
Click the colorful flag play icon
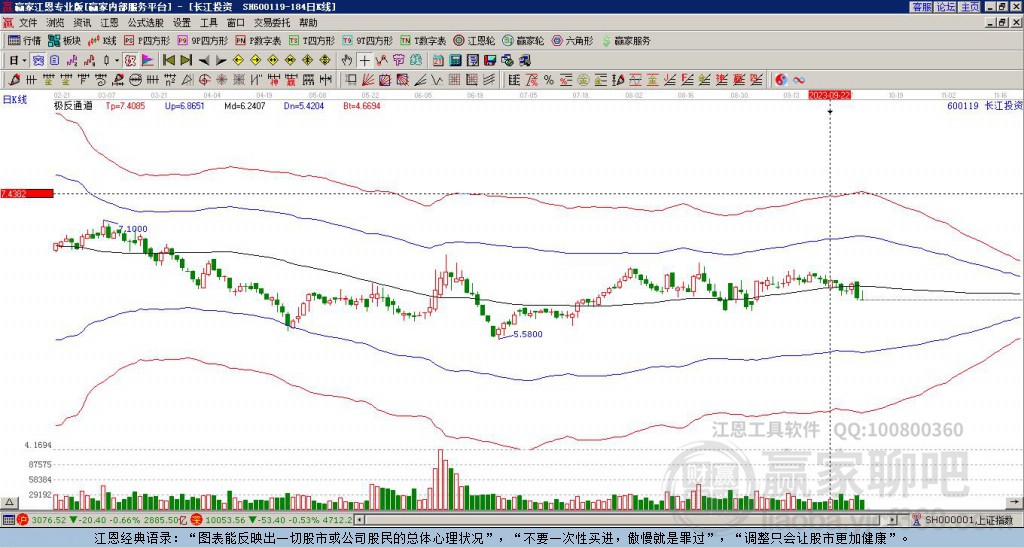(148, 60)
